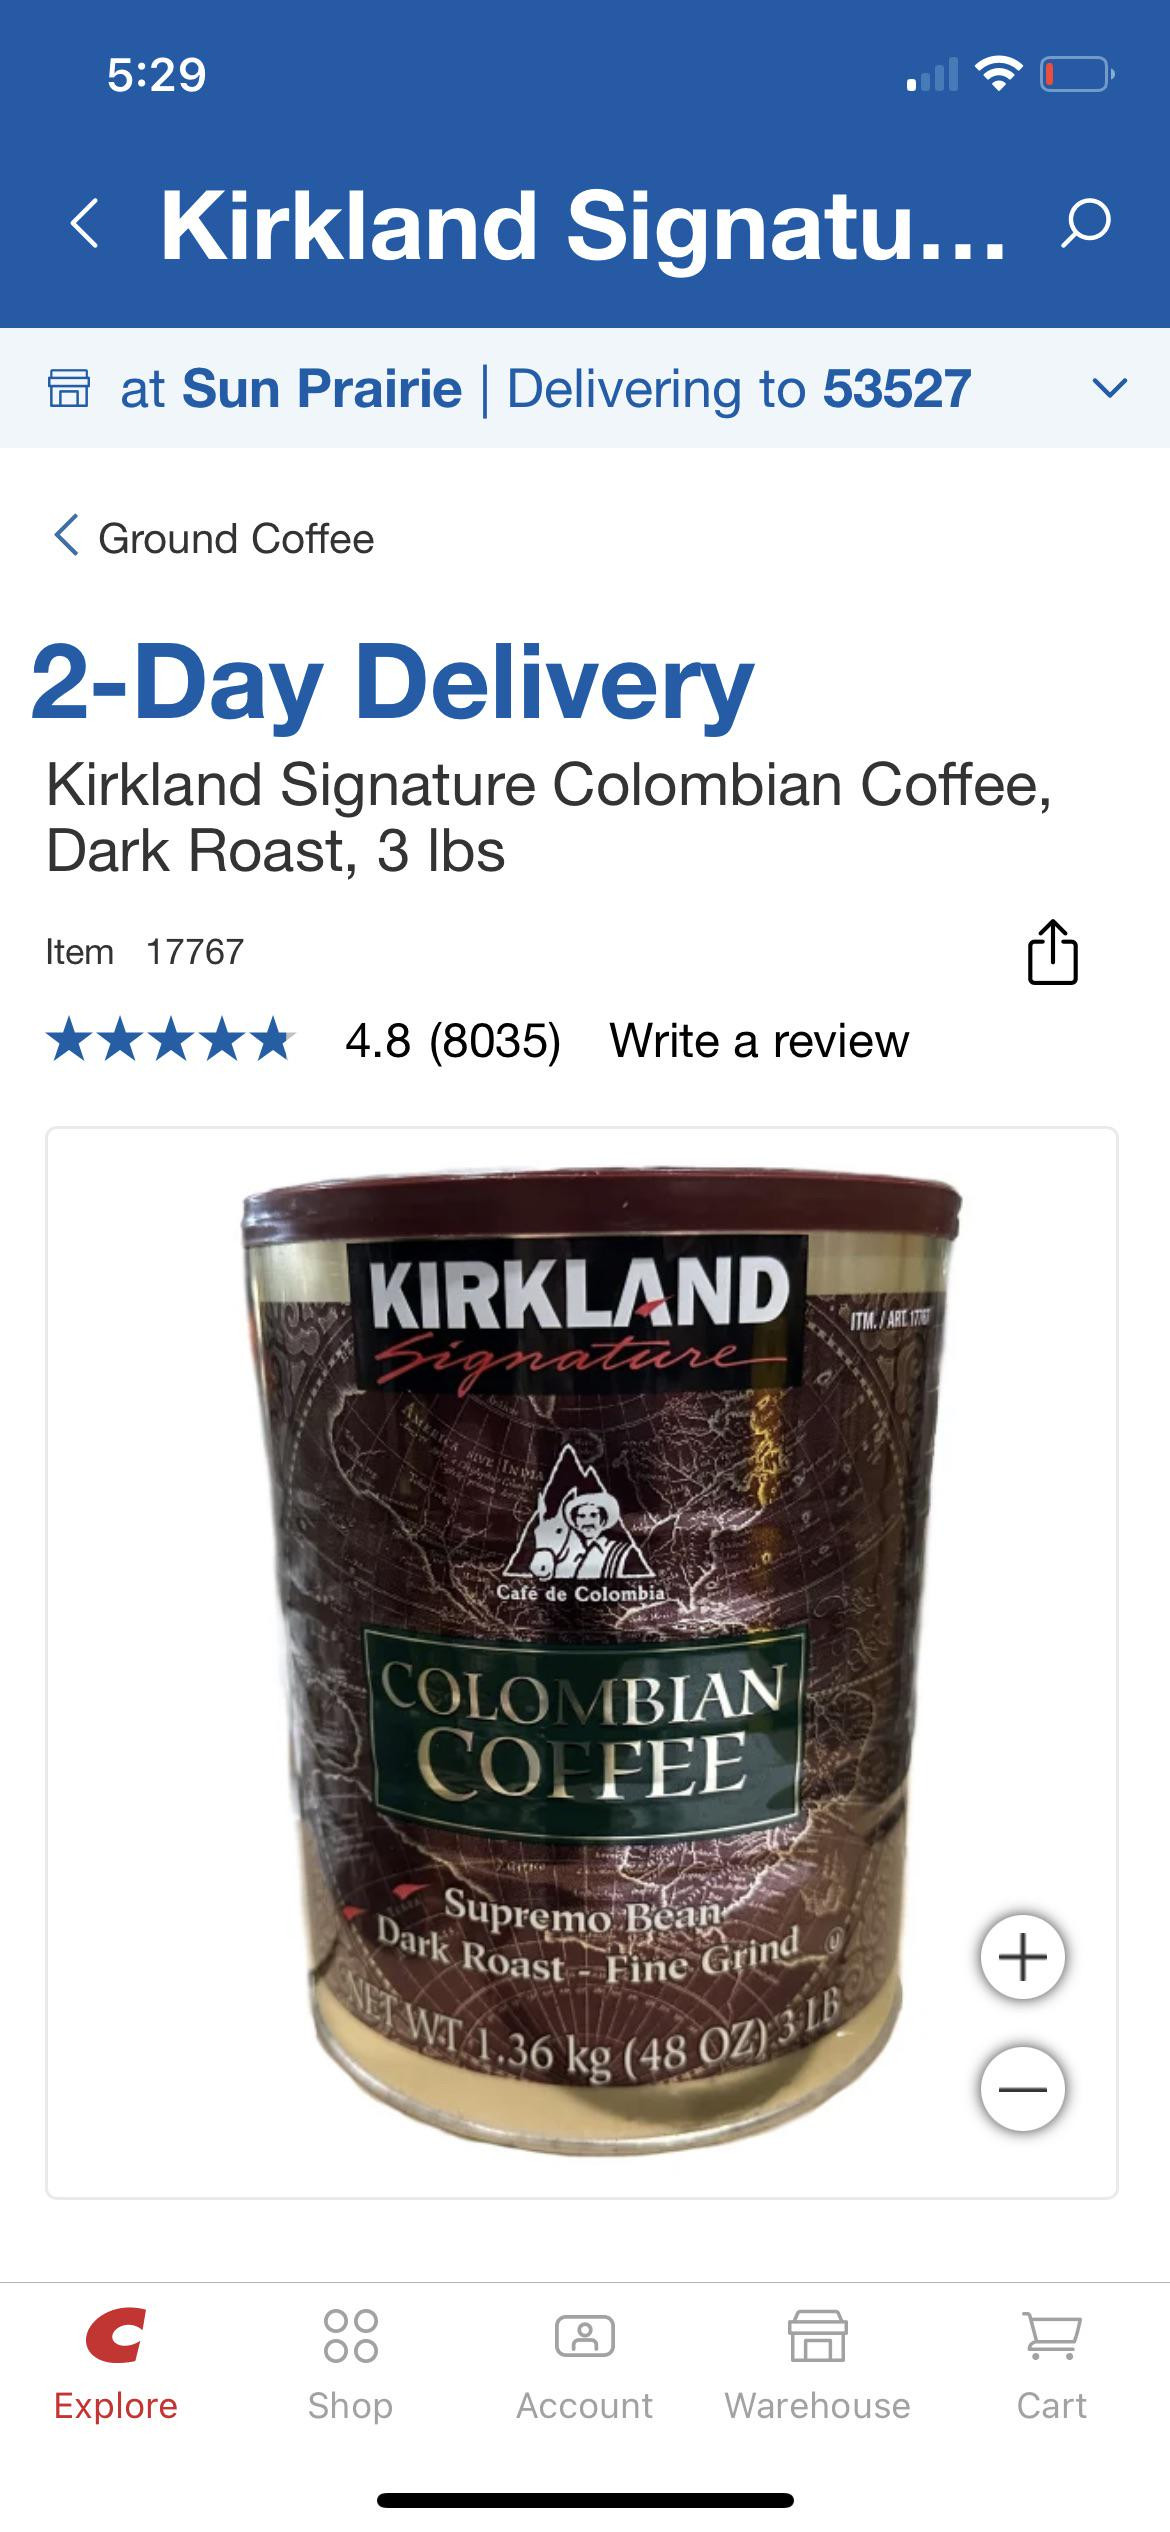This screenshot has width=1170, height=2532.
Task: Open the Cart tab
Action: coord(1052,2366)
